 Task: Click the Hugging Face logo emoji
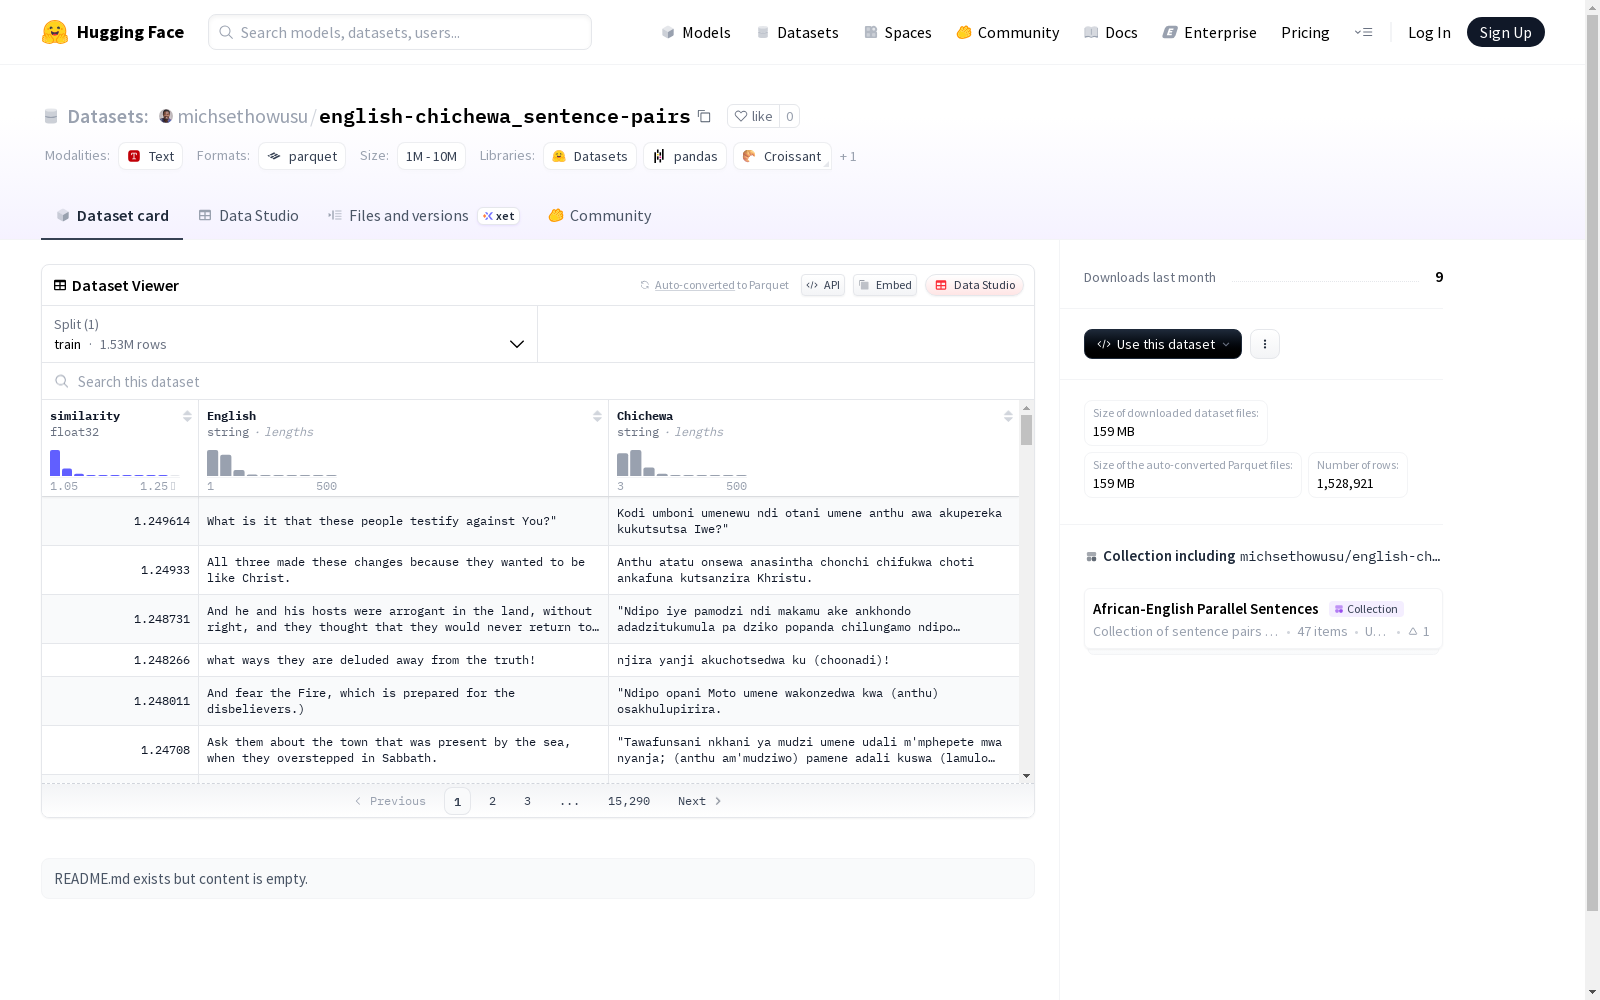[55, 32]
